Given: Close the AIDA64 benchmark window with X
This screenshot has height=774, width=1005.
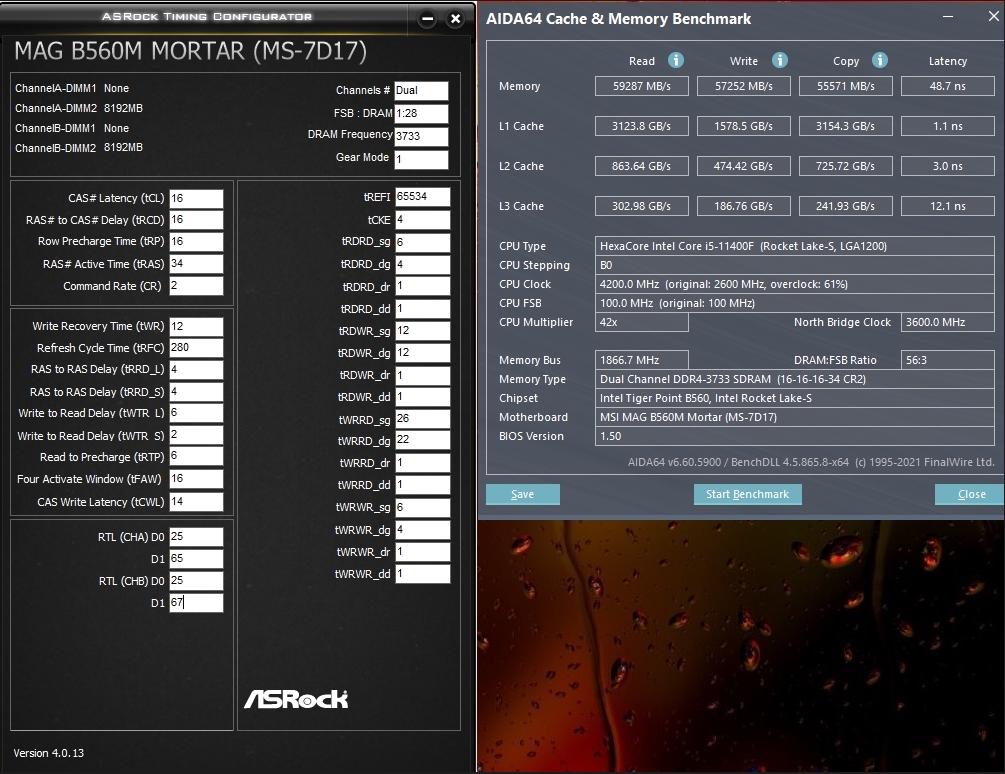Looking at the screenshot, I should tap(993, 16).
